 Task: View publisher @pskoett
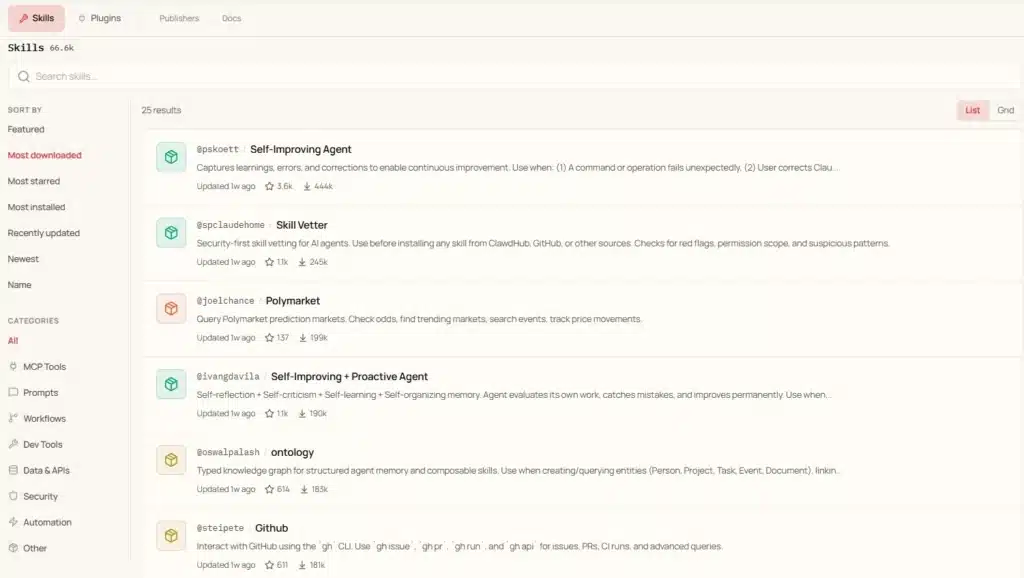click(217, 150)
